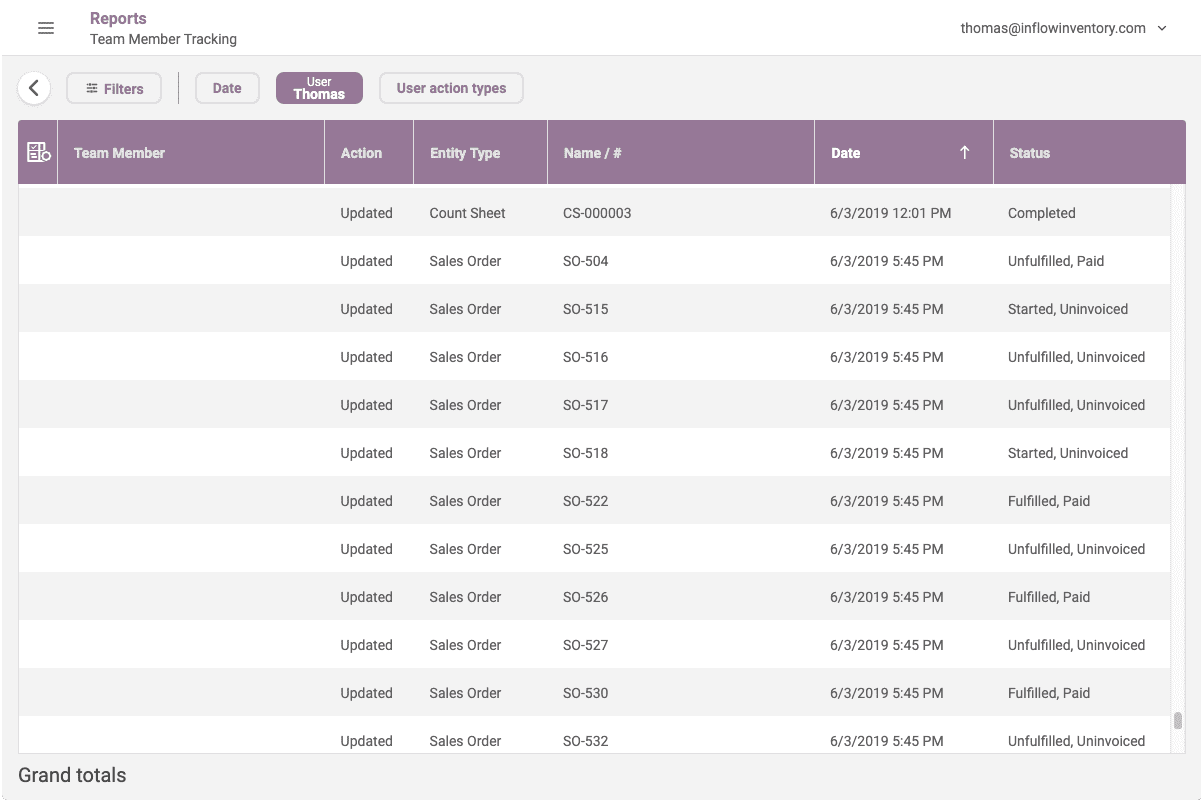Expand the thomas@inflowinventory.com account dropdown
The image size is (1201, 800).
click(x=1162, y=28)
